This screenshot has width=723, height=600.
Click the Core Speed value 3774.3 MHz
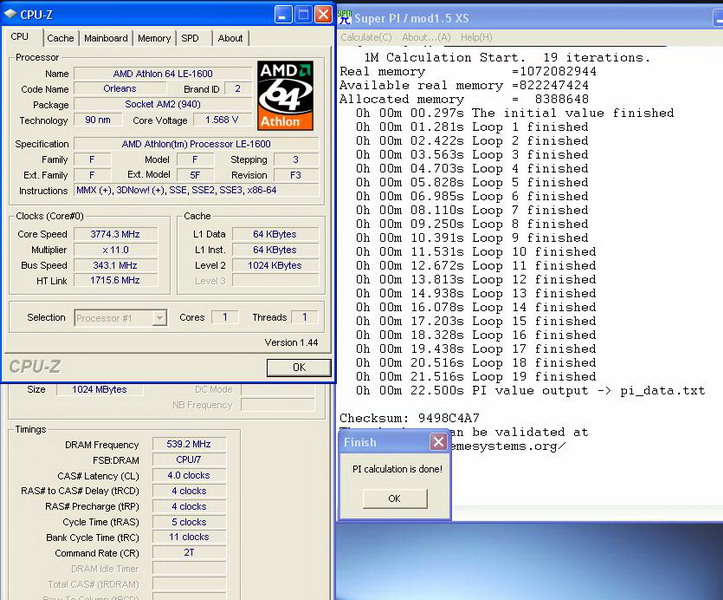tap(115, 234)
